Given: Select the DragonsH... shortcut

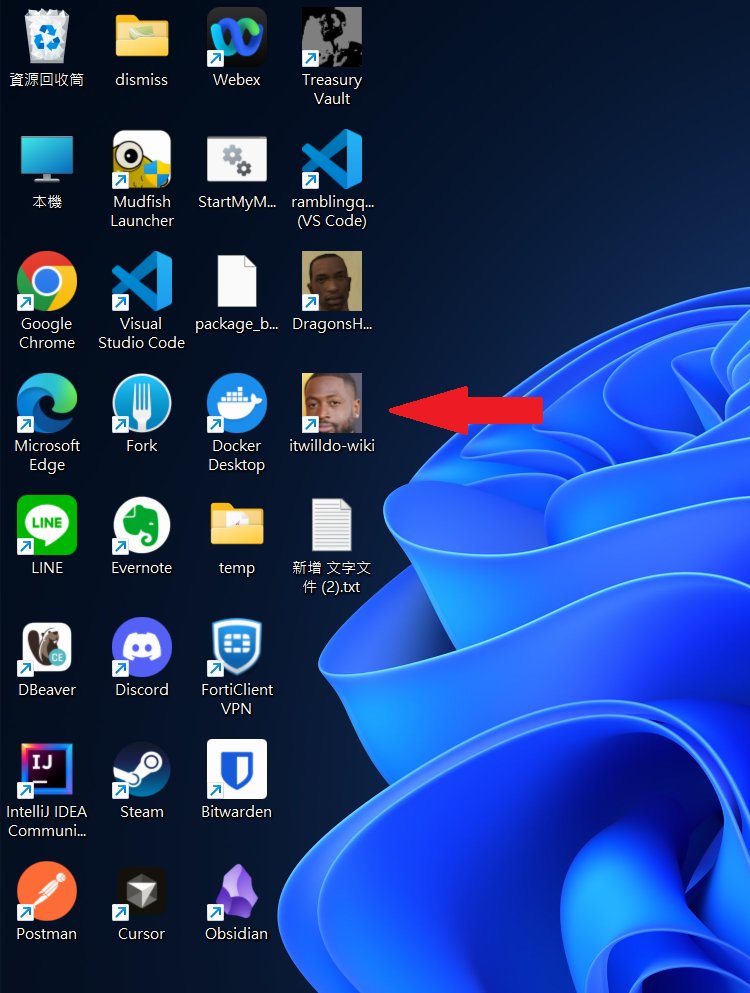Looking at the screenshot, I should click(332, 281).
